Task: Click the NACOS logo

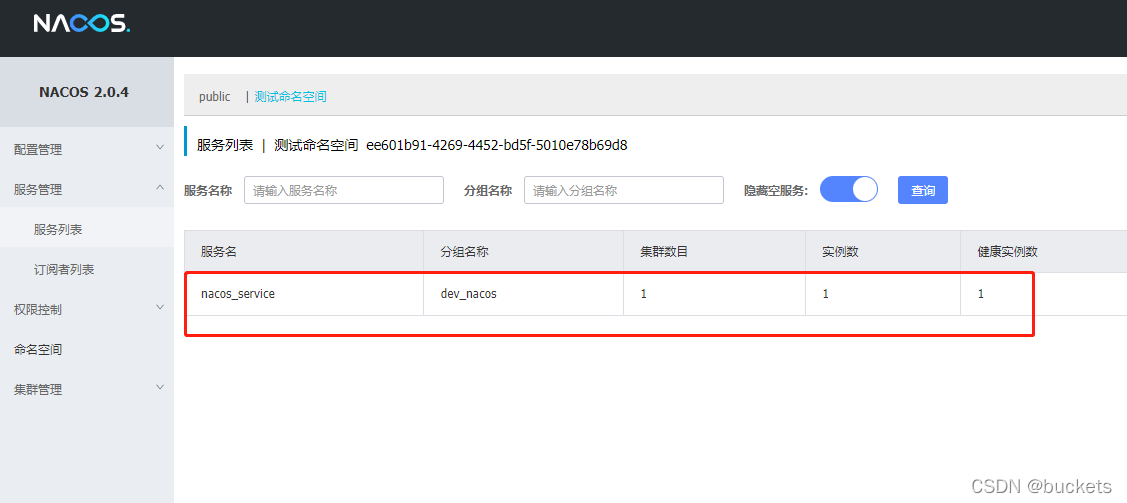Action: (81, 24)
